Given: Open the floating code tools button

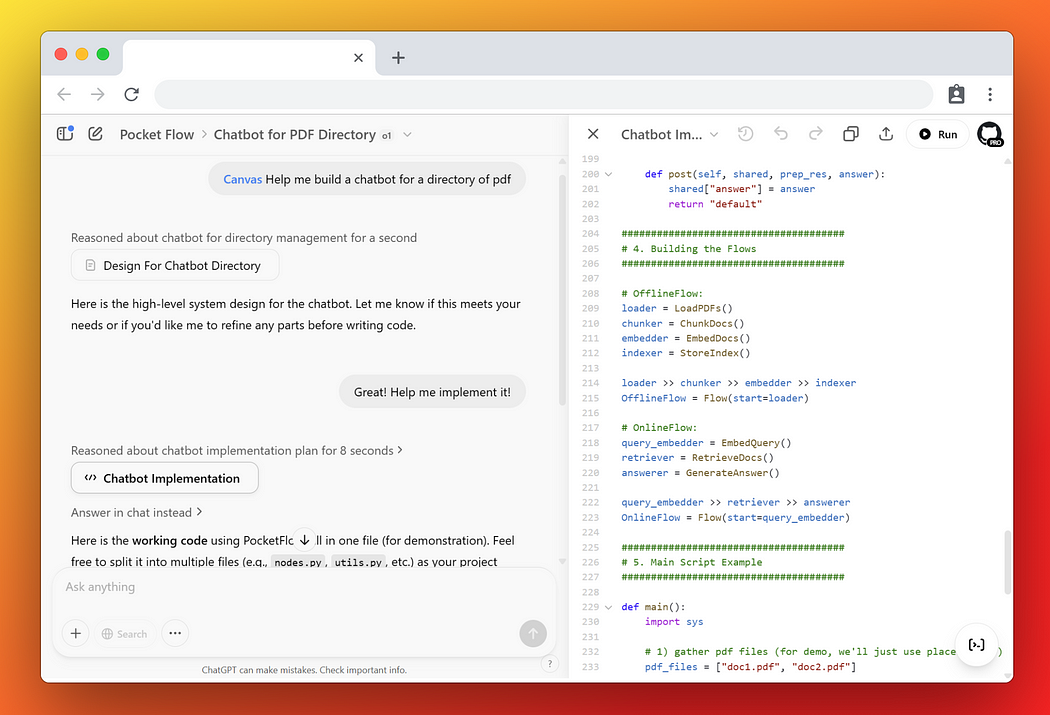Looking at the screenshot, I should pos(977,645).
